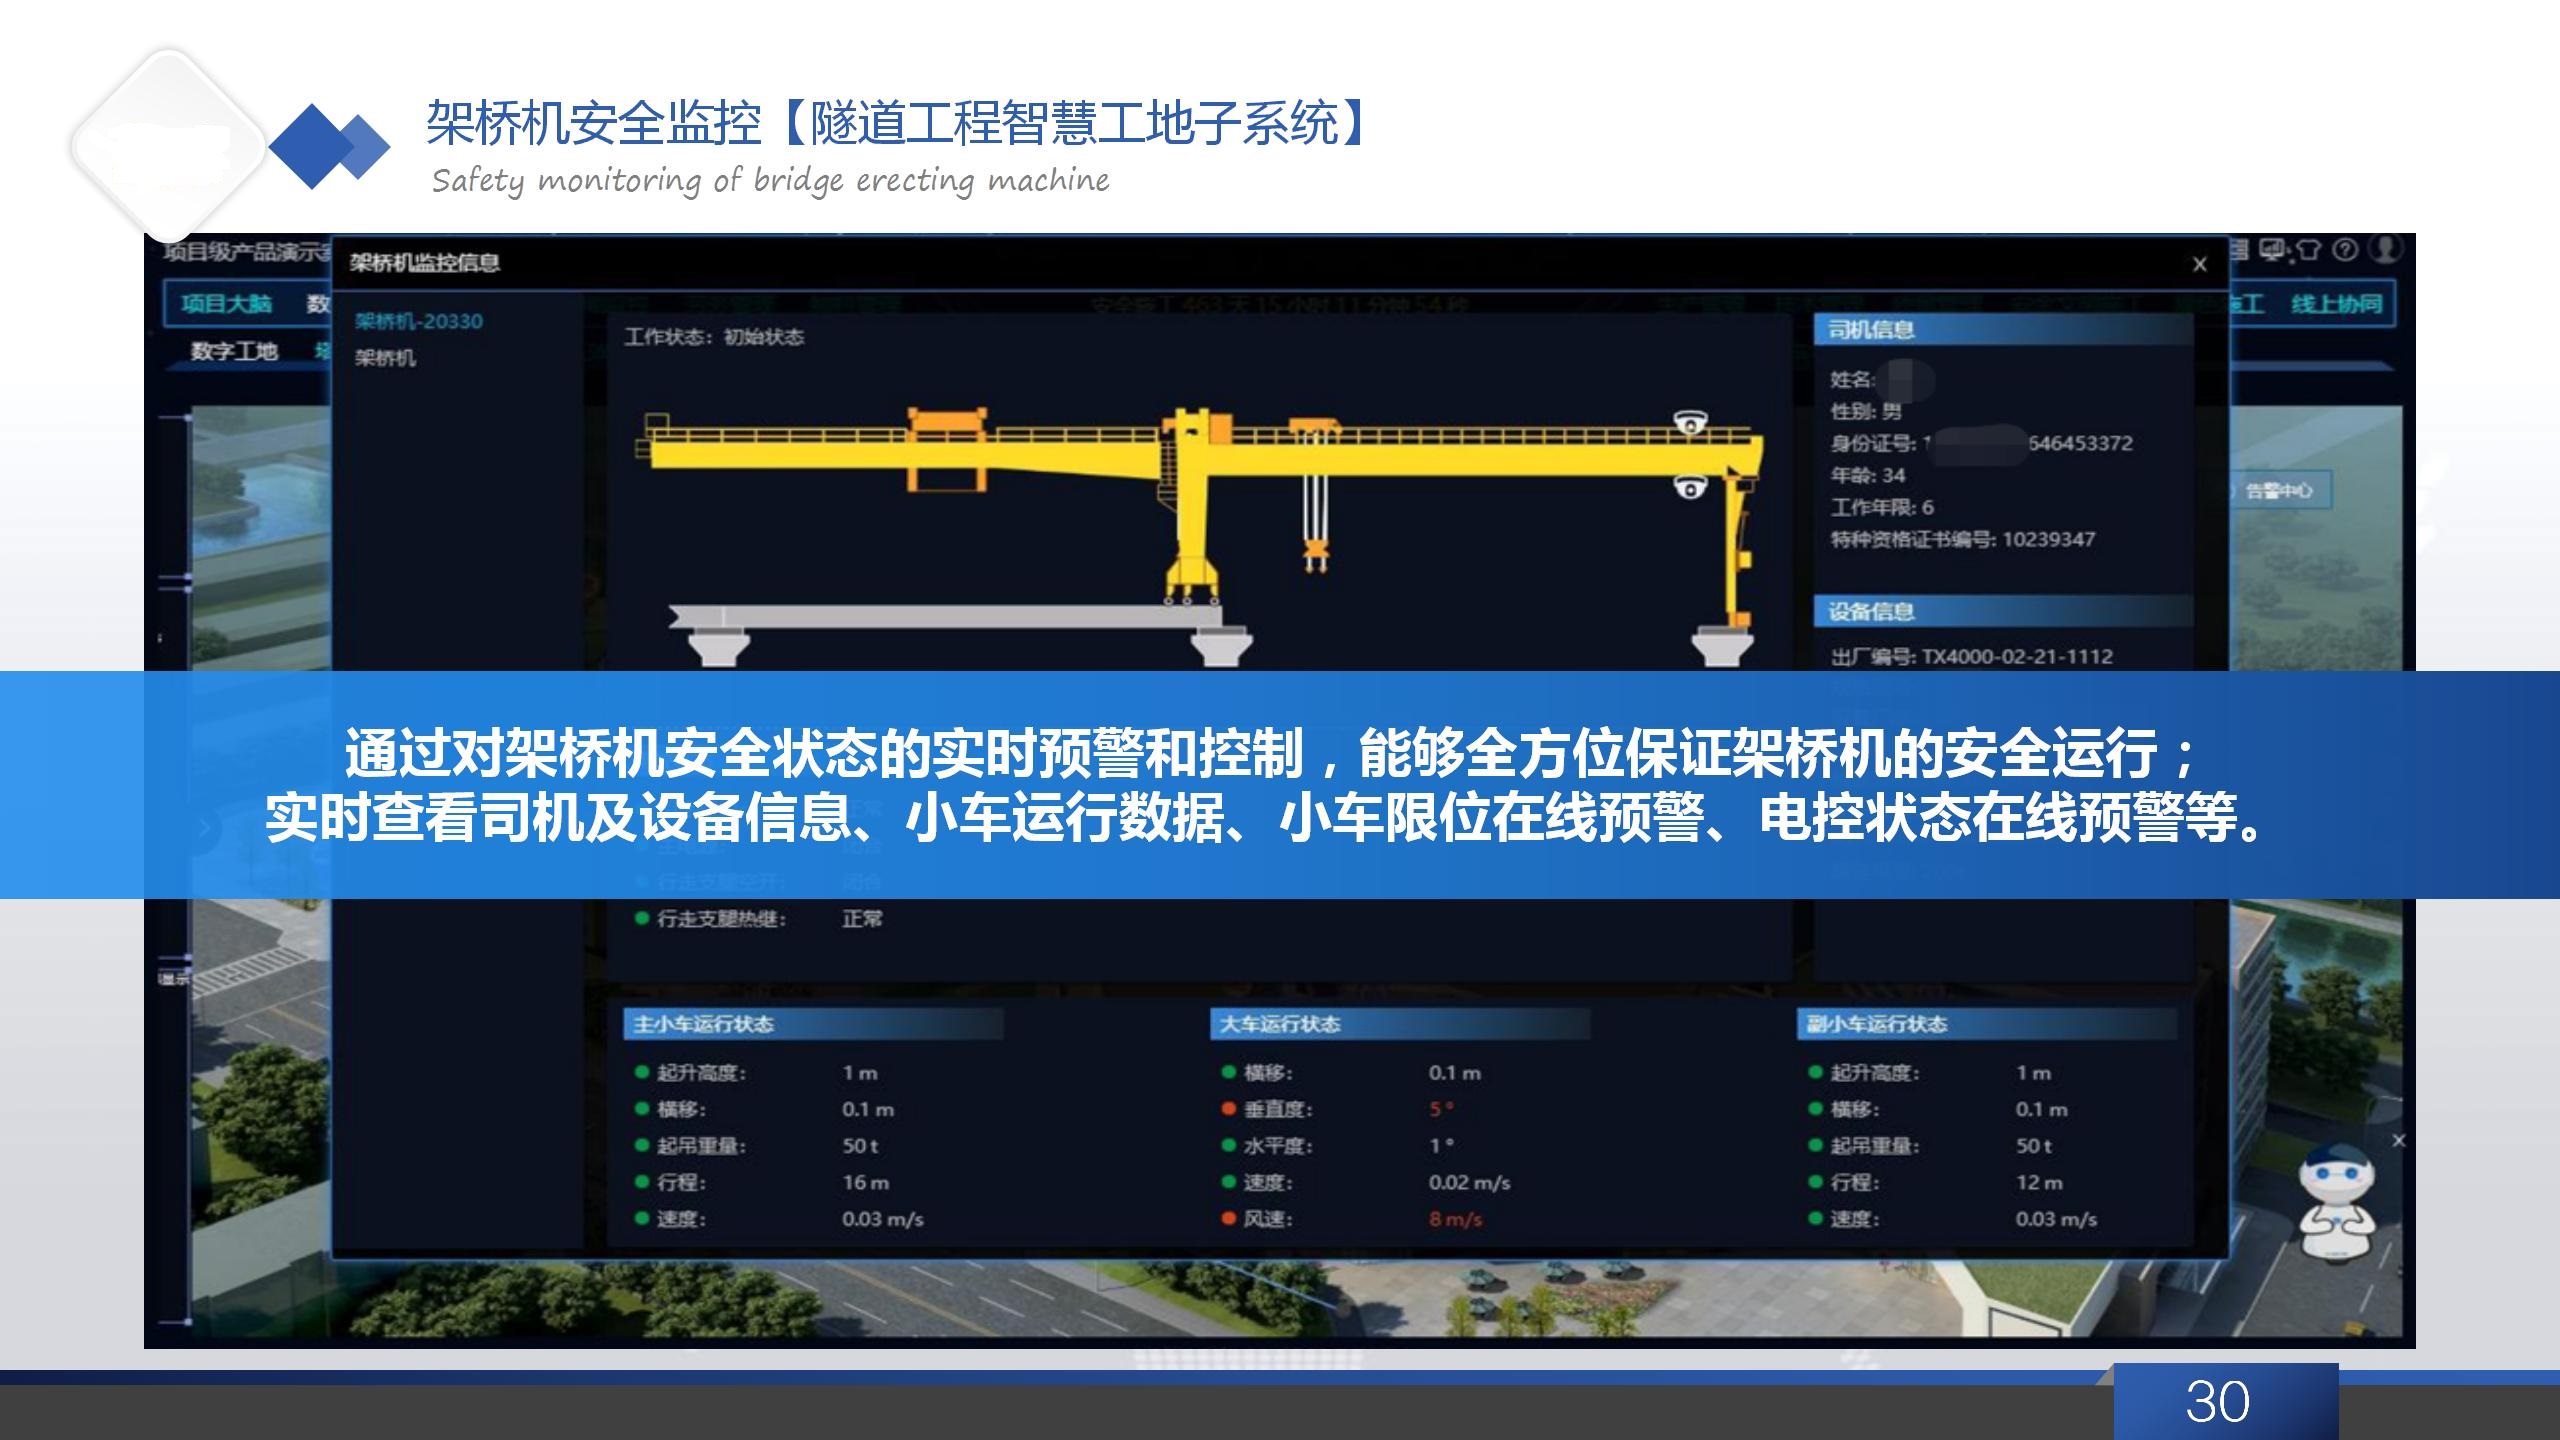Click 起升高度 1 m in 副小车运行状态
Viewport: 2560px width, 1440px height.
pos(1931,1073)
